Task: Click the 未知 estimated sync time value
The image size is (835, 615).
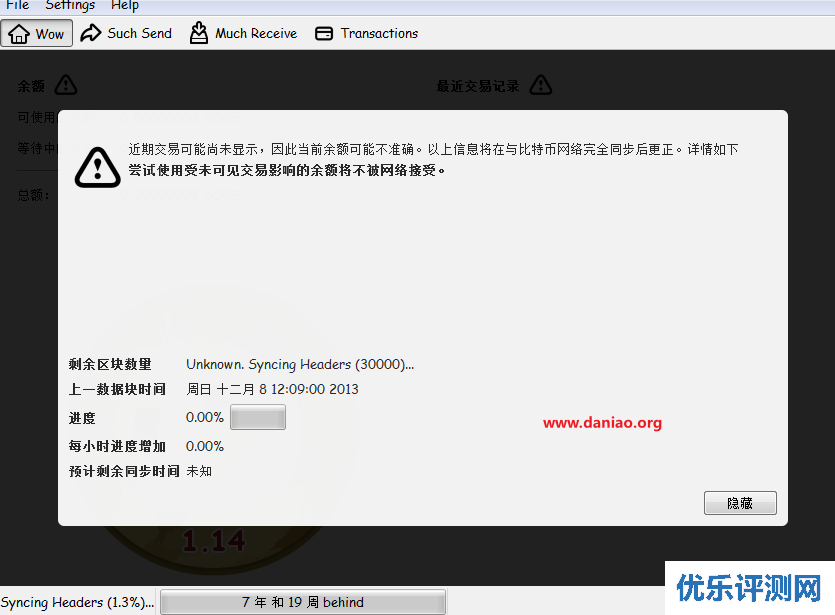Action: pos(199,471)
